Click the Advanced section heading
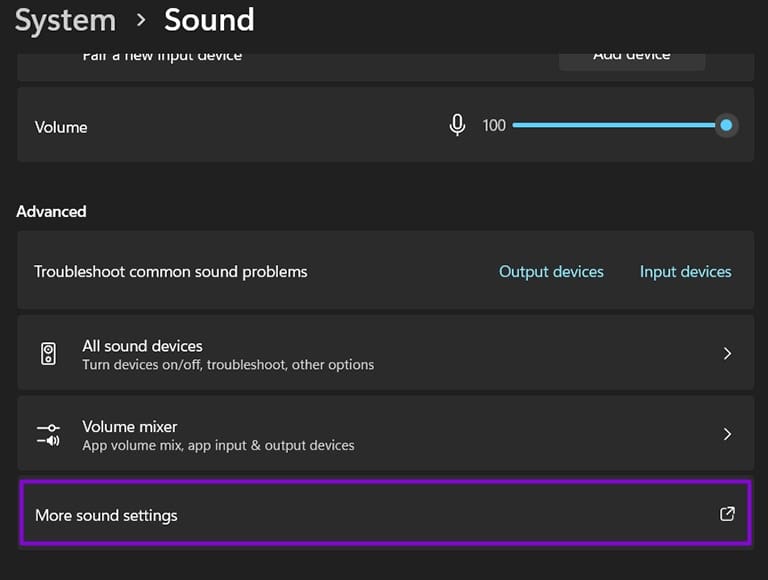The width and height of the screenshot is (768, 580). point(51,212)
